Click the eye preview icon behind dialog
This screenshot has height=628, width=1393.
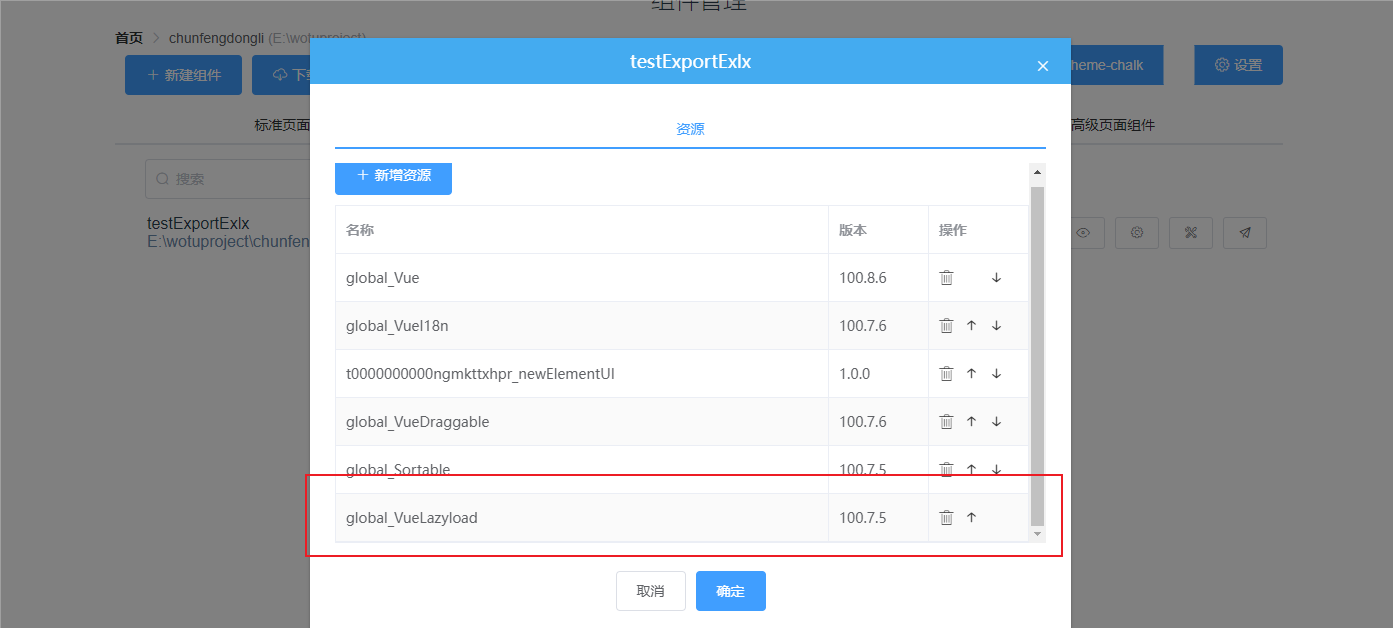tap(1083, 233)
